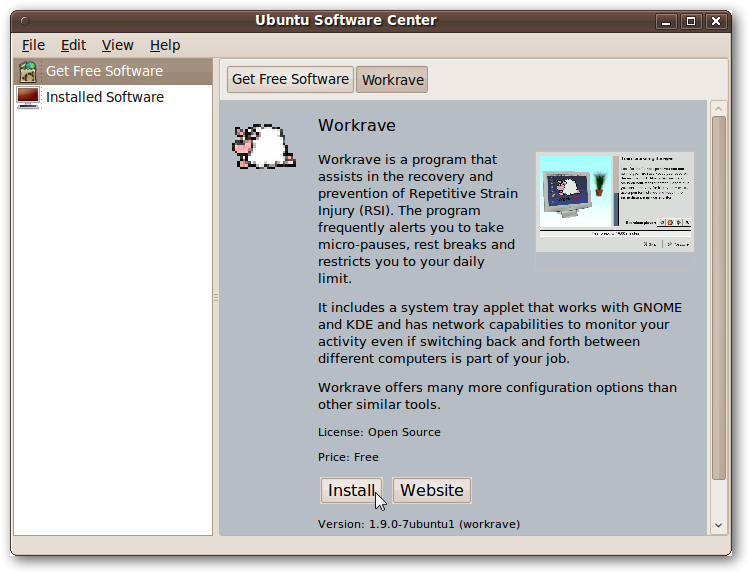Viewport: 750px width, 574px height.
Task: Open the View menu
Action: tap(117, 45)
